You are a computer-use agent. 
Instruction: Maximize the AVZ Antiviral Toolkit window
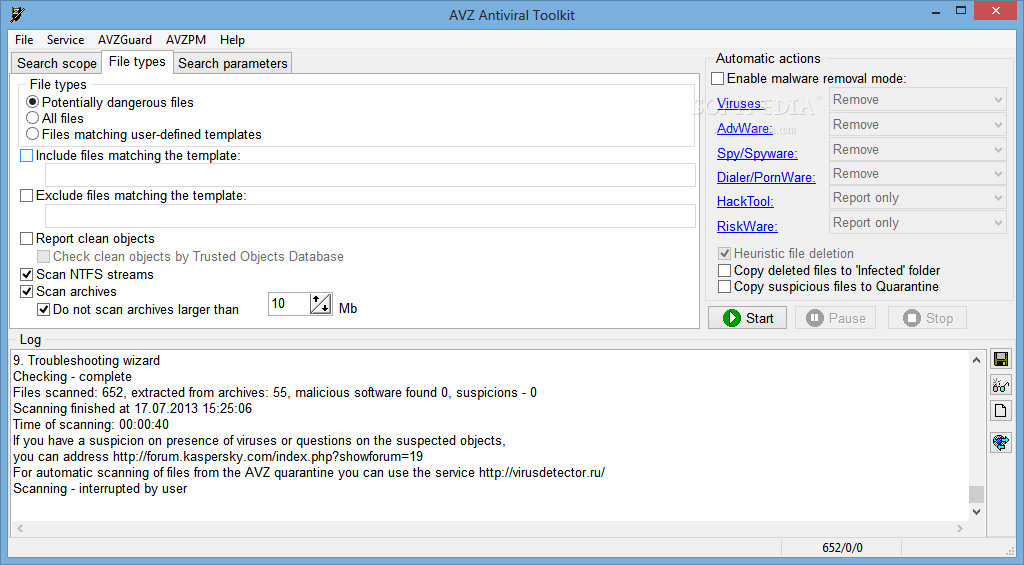tap(961, 11)
